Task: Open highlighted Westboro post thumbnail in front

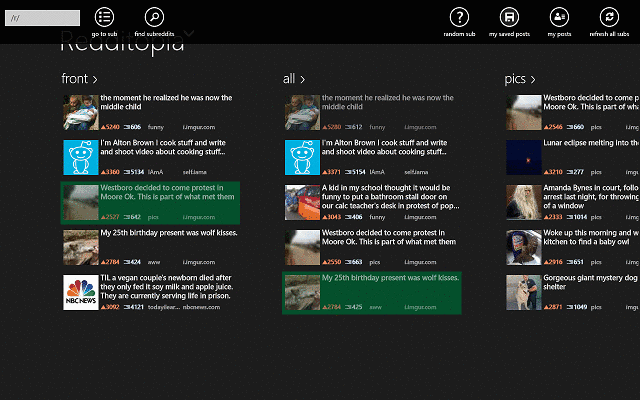Action: (x=81, y=202)
